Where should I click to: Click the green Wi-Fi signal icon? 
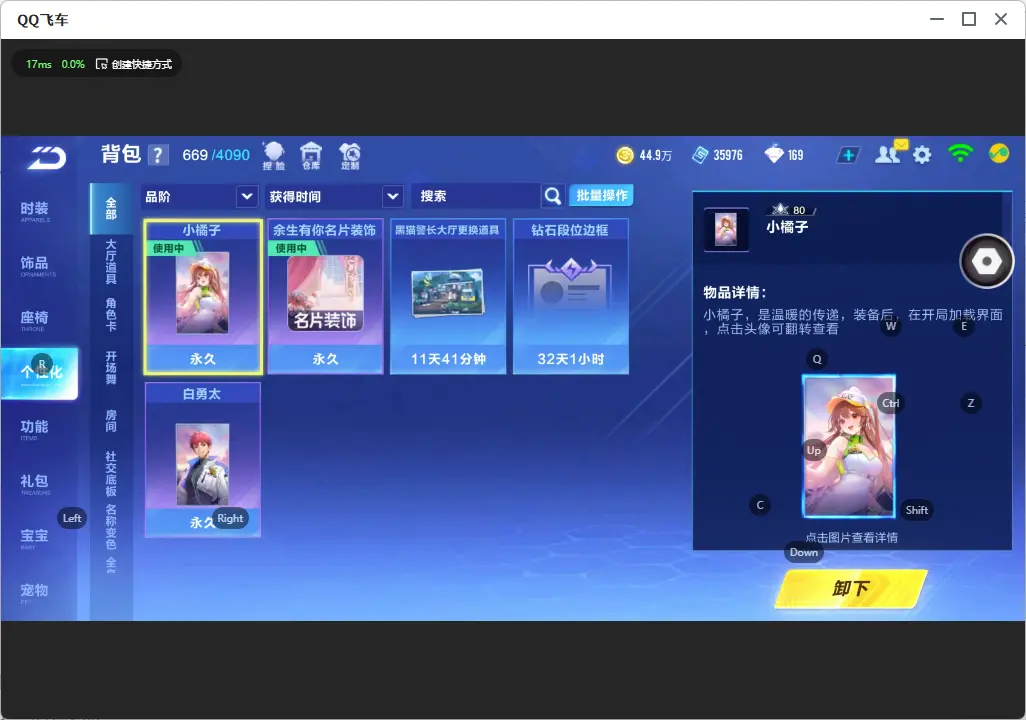point(960,154)
